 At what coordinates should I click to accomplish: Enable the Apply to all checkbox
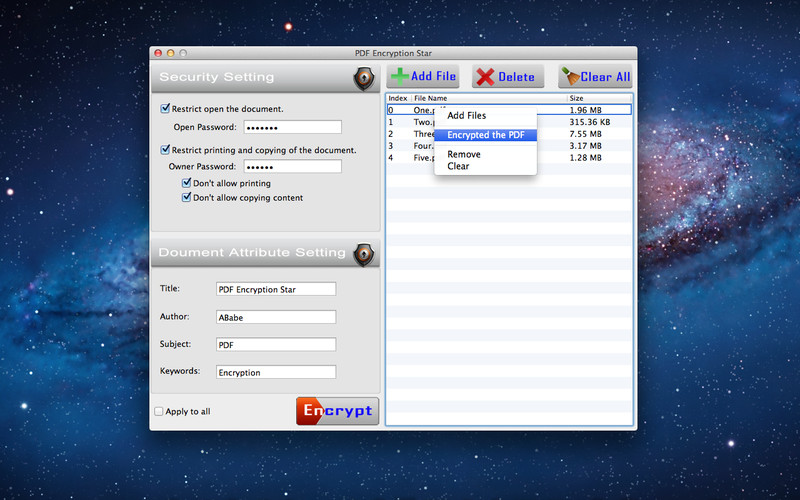[x=159, y=411]
